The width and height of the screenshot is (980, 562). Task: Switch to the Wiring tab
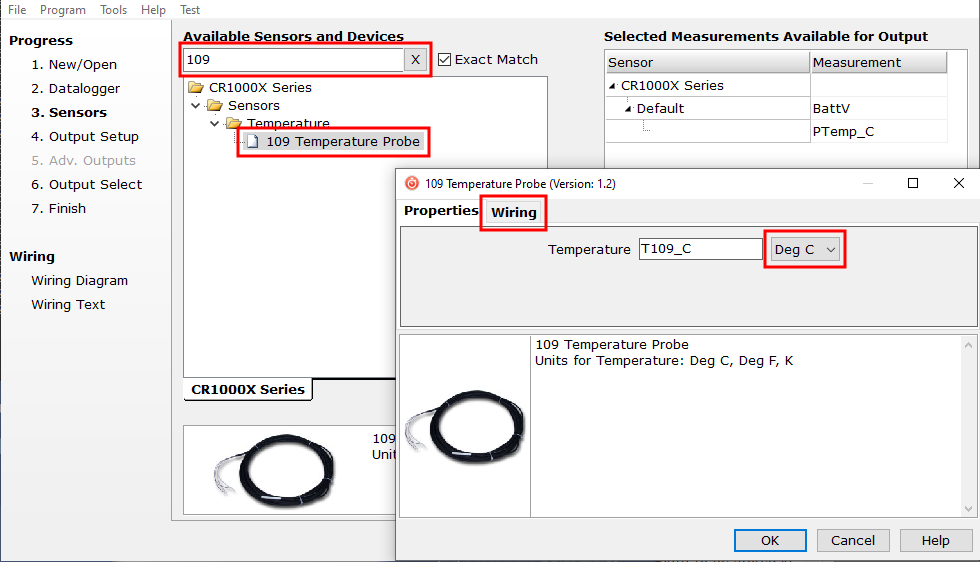point(513,212)
